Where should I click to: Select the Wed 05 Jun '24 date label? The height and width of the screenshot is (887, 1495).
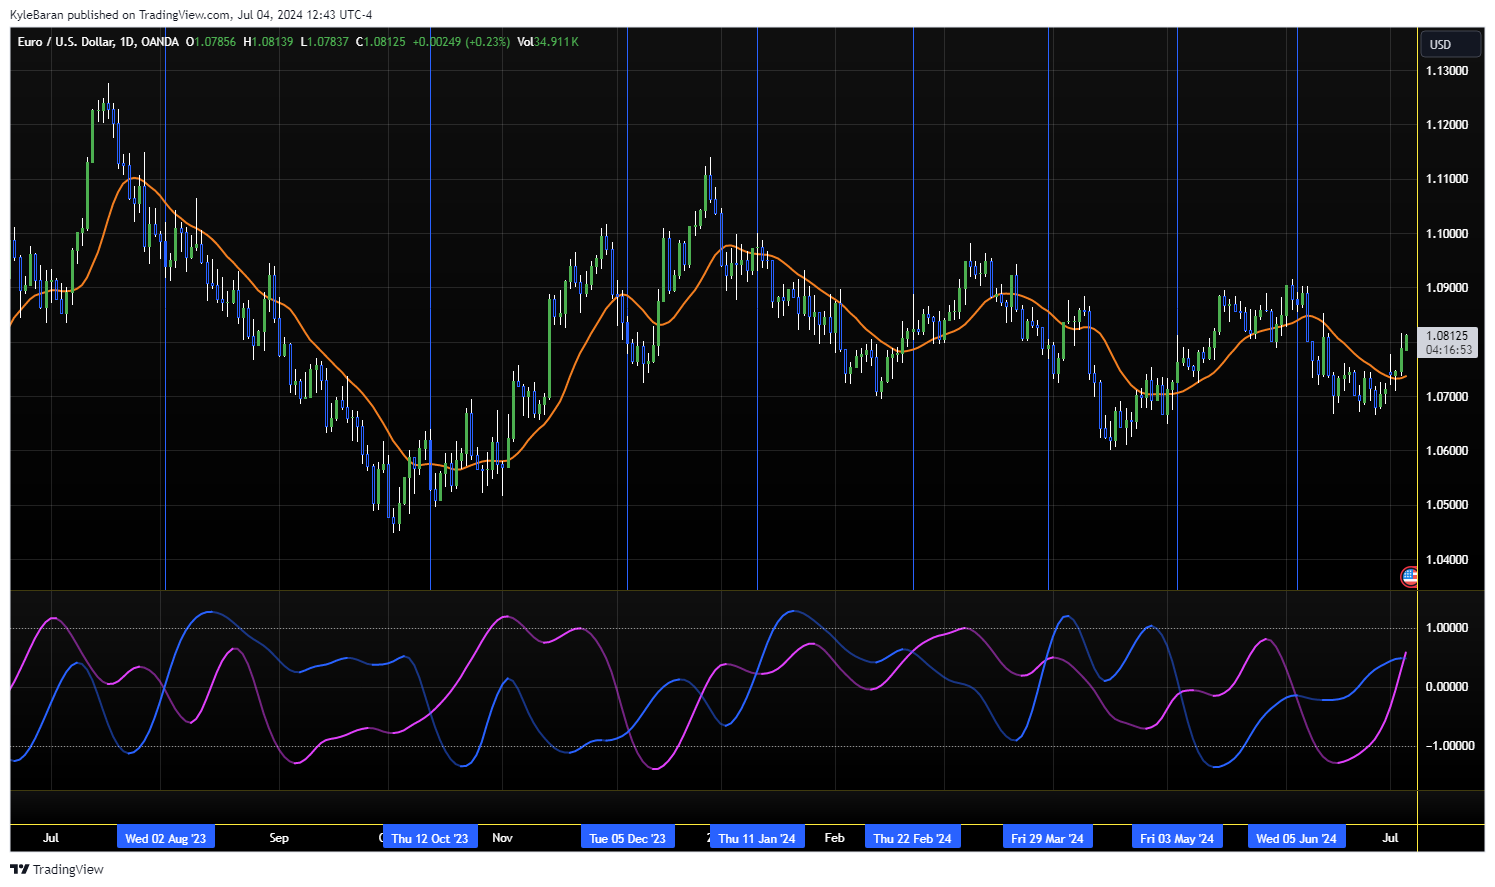[1296, 838]
